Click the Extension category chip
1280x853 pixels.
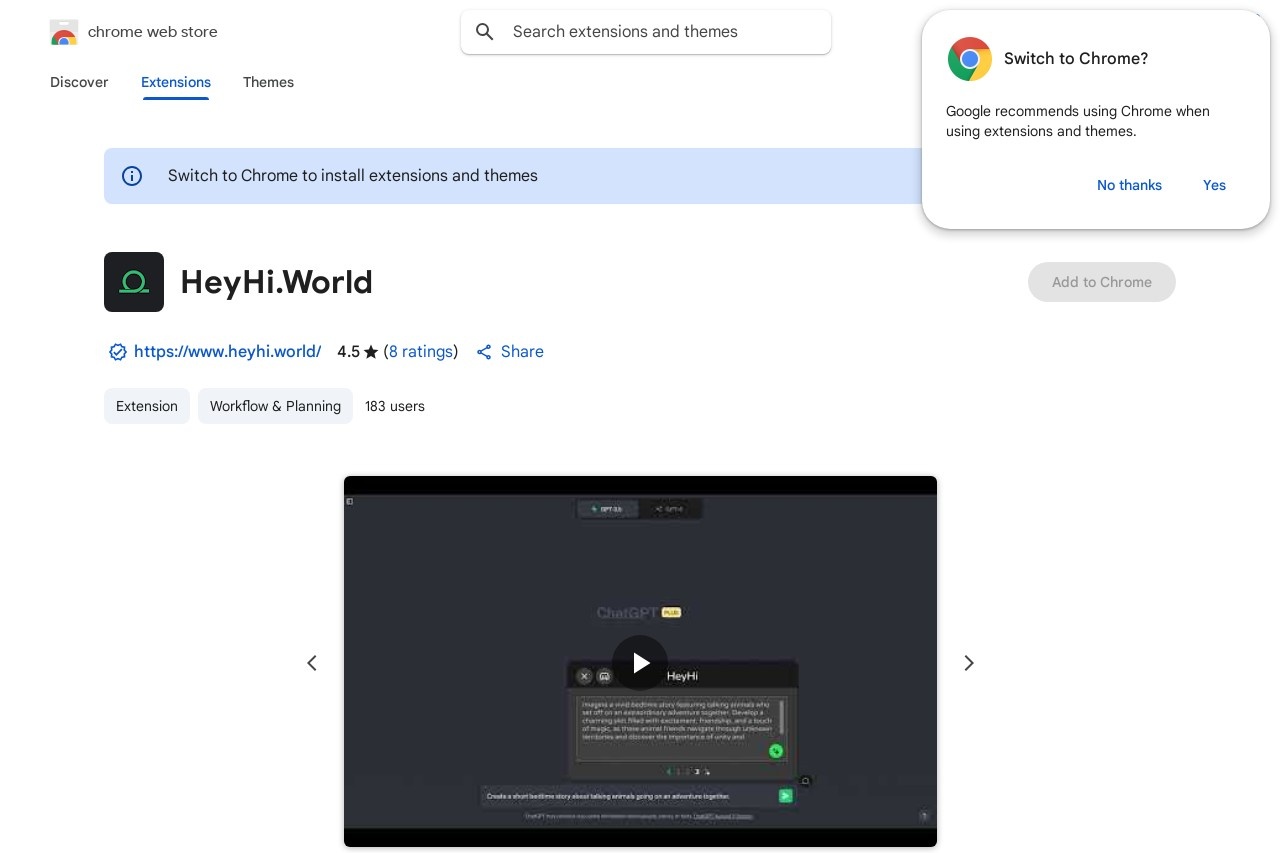[x=147, y=406]
